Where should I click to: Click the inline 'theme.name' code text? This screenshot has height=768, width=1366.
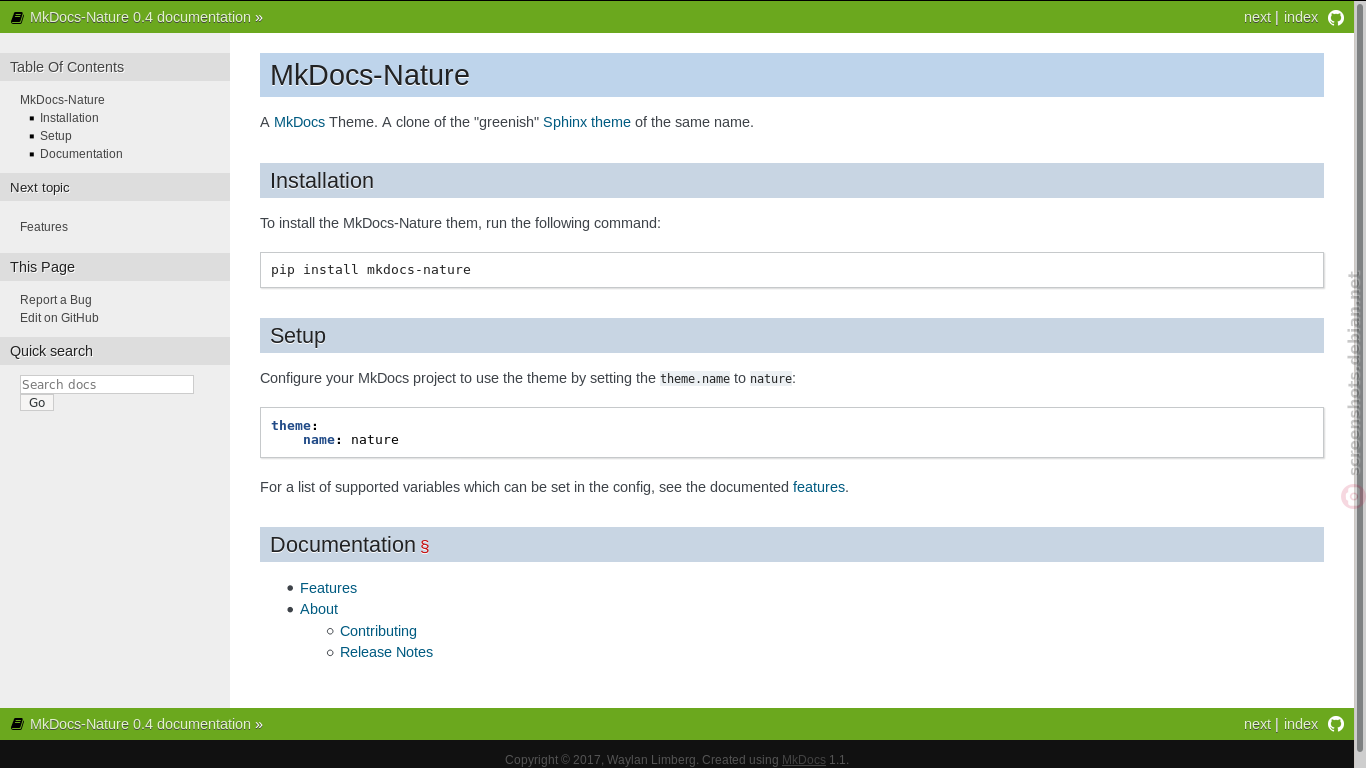(695, 379)
